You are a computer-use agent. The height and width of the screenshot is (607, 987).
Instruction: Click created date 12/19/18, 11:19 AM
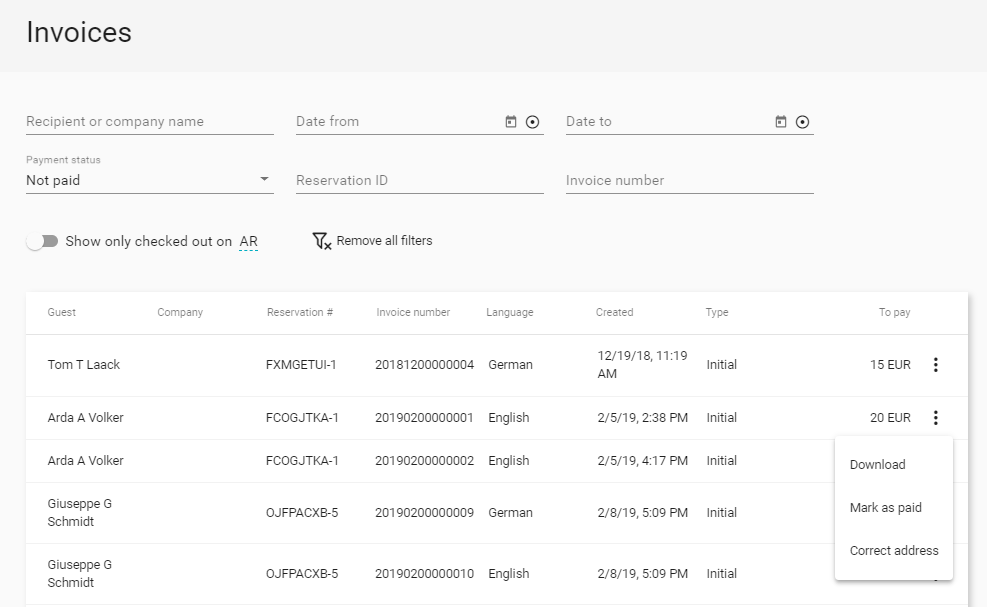pos(642,365)
